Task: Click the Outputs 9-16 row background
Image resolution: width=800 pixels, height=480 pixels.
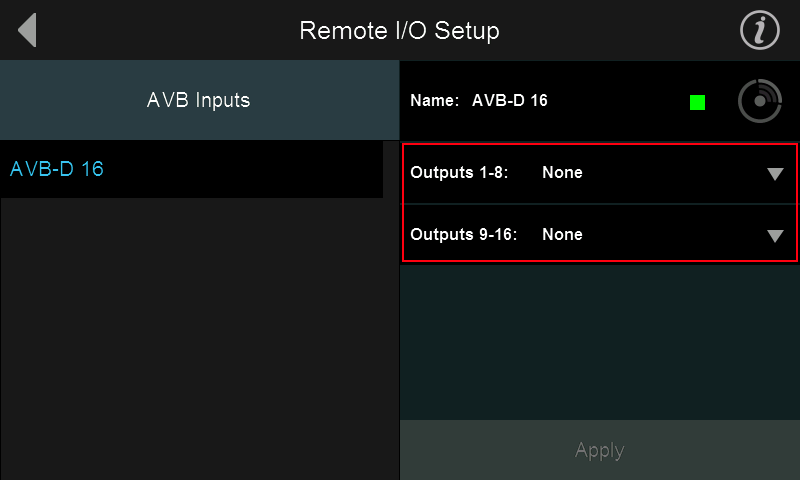Action: tap(600, 234)
